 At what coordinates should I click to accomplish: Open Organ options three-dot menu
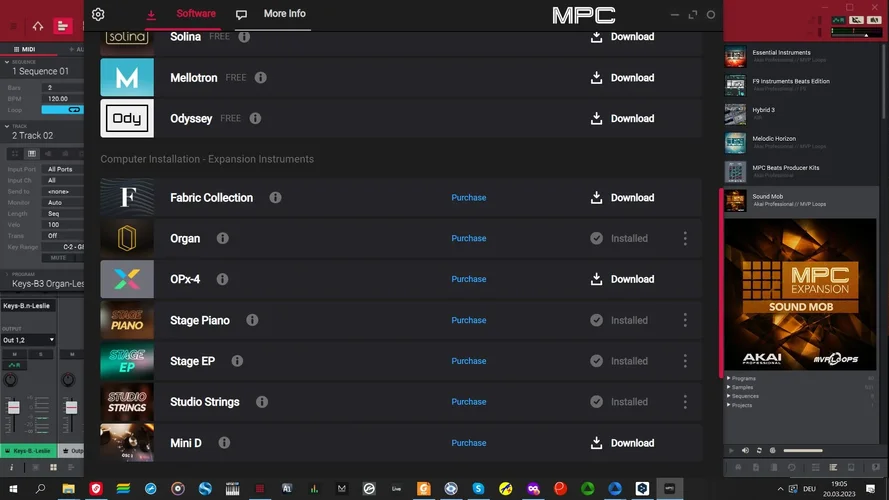[x=685, y=239]
